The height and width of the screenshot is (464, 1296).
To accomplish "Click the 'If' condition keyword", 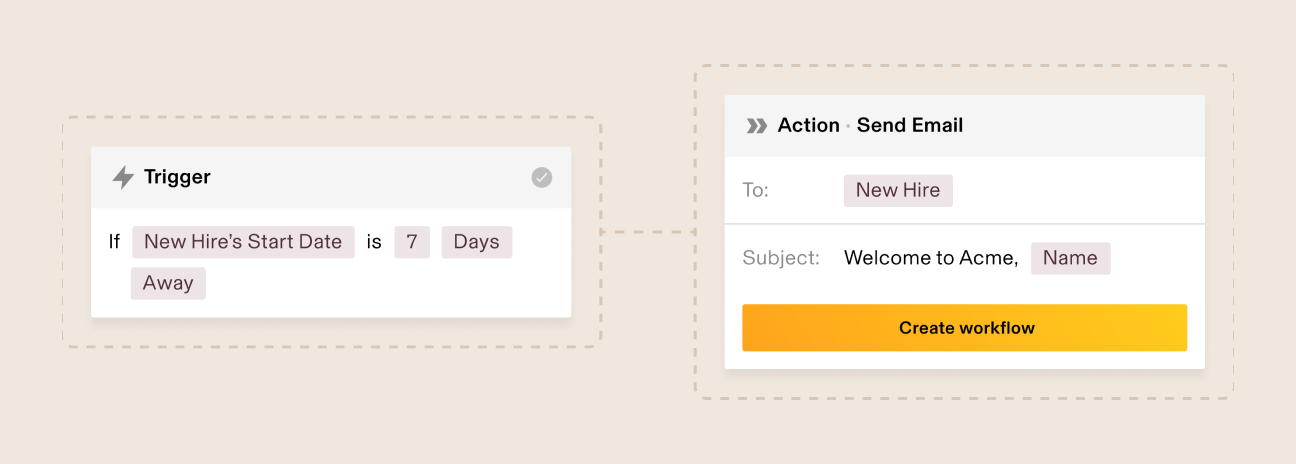I will 114,242.
